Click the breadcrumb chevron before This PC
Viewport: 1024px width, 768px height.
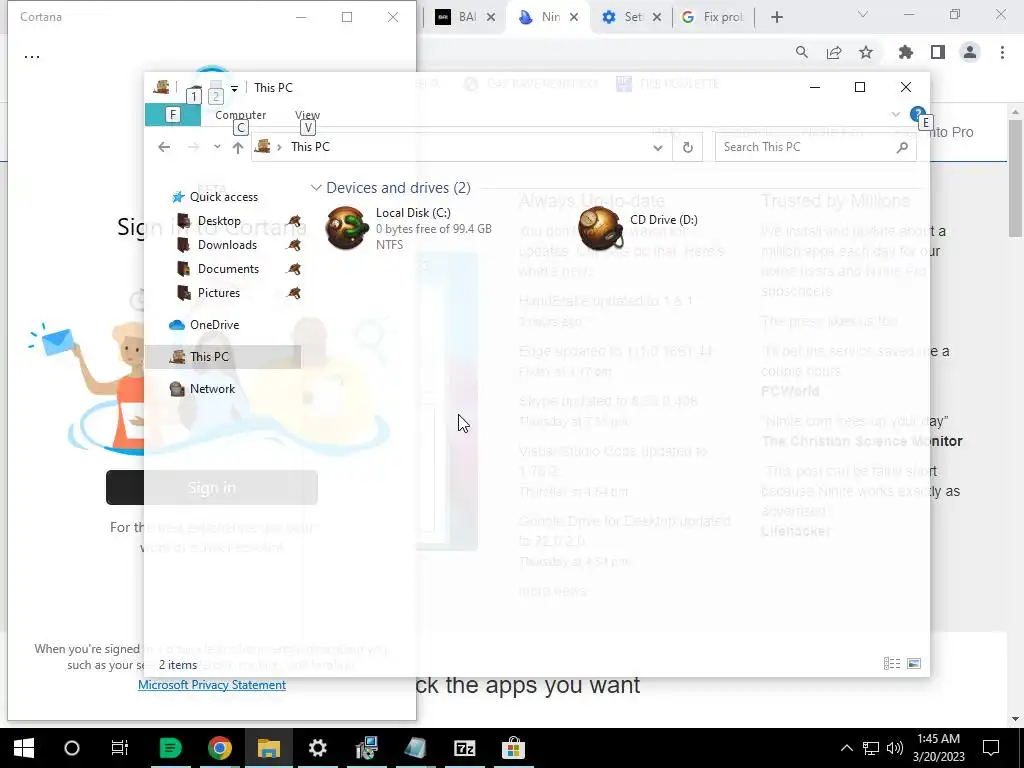click(x=279, y=147)
